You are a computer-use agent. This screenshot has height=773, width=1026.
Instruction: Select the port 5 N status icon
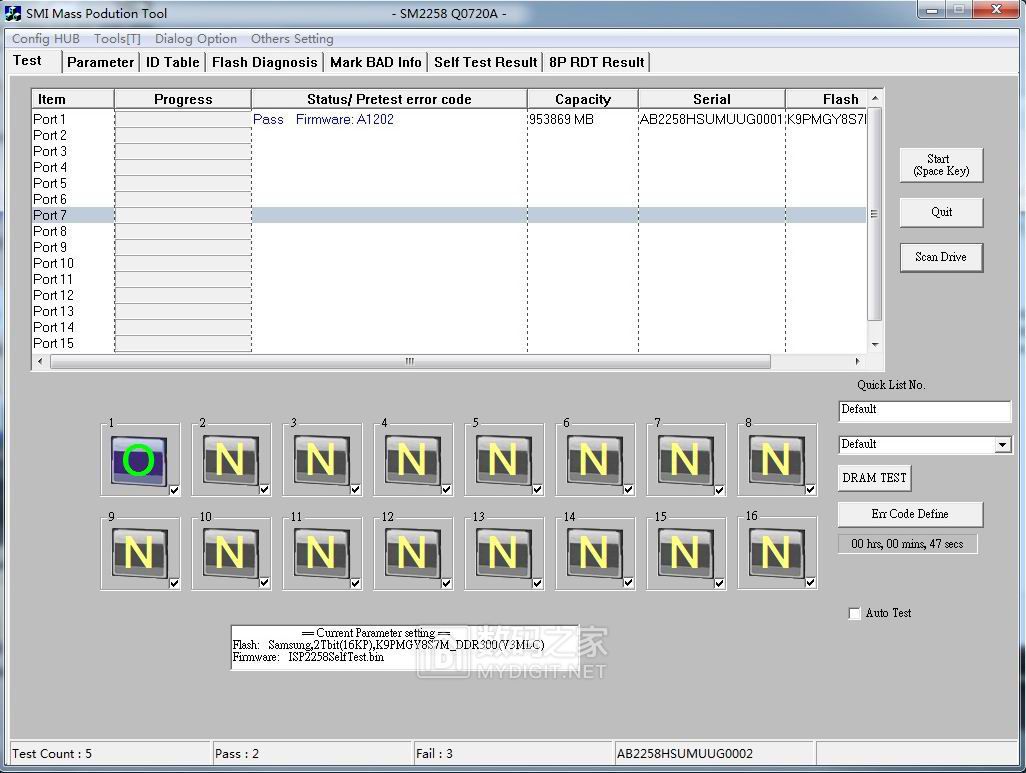click(503, 460)
